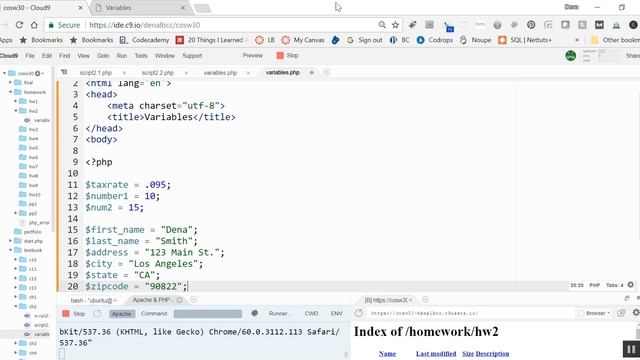Expand the hw1 folder
The height and width of the screenshot is (360, 640).
click(x=16, y=101)
